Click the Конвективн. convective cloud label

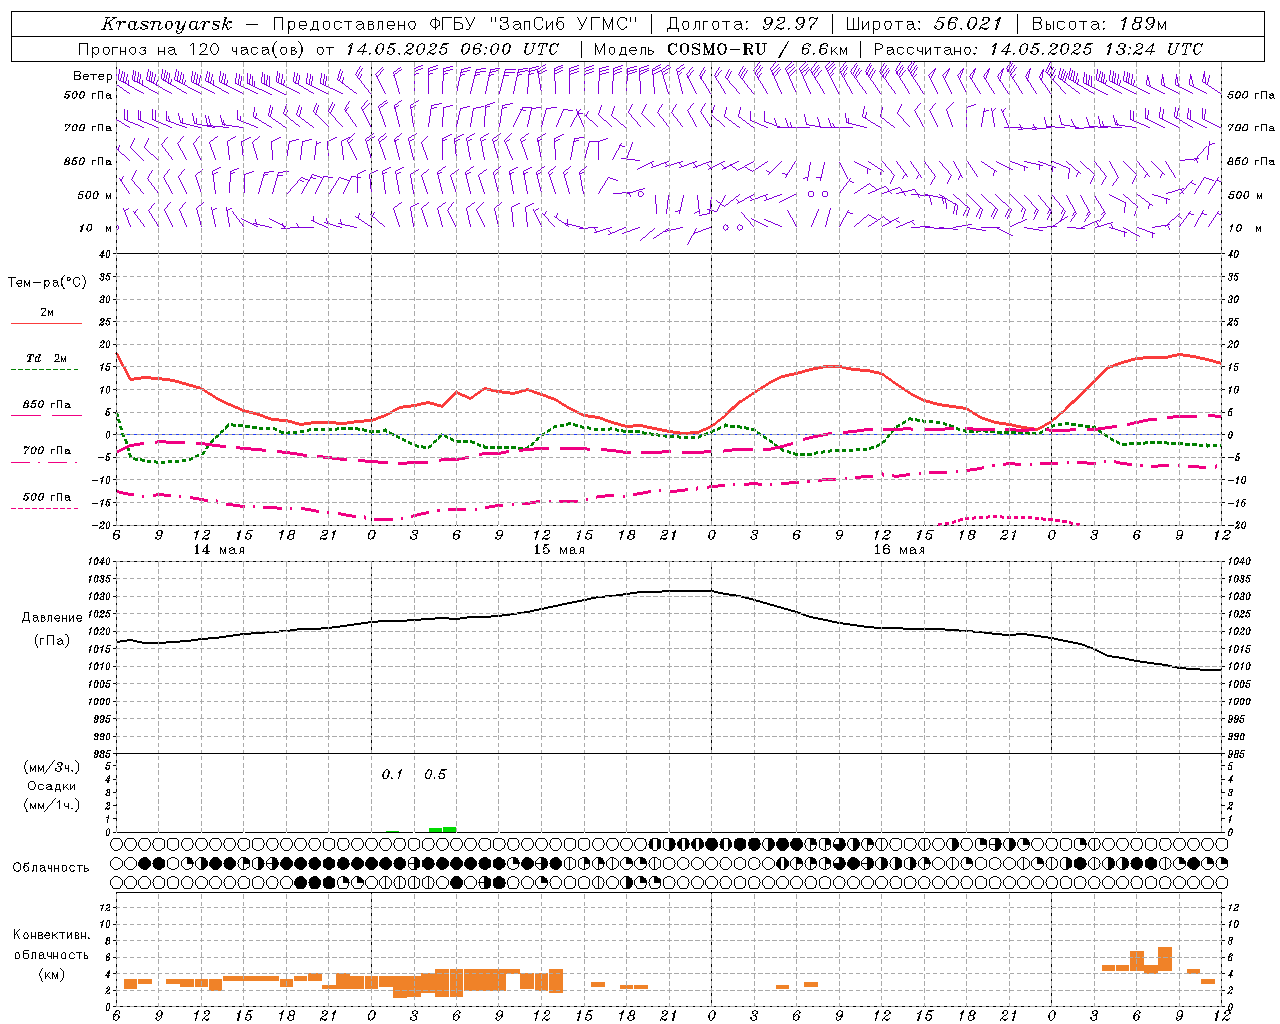click(51, 935)
